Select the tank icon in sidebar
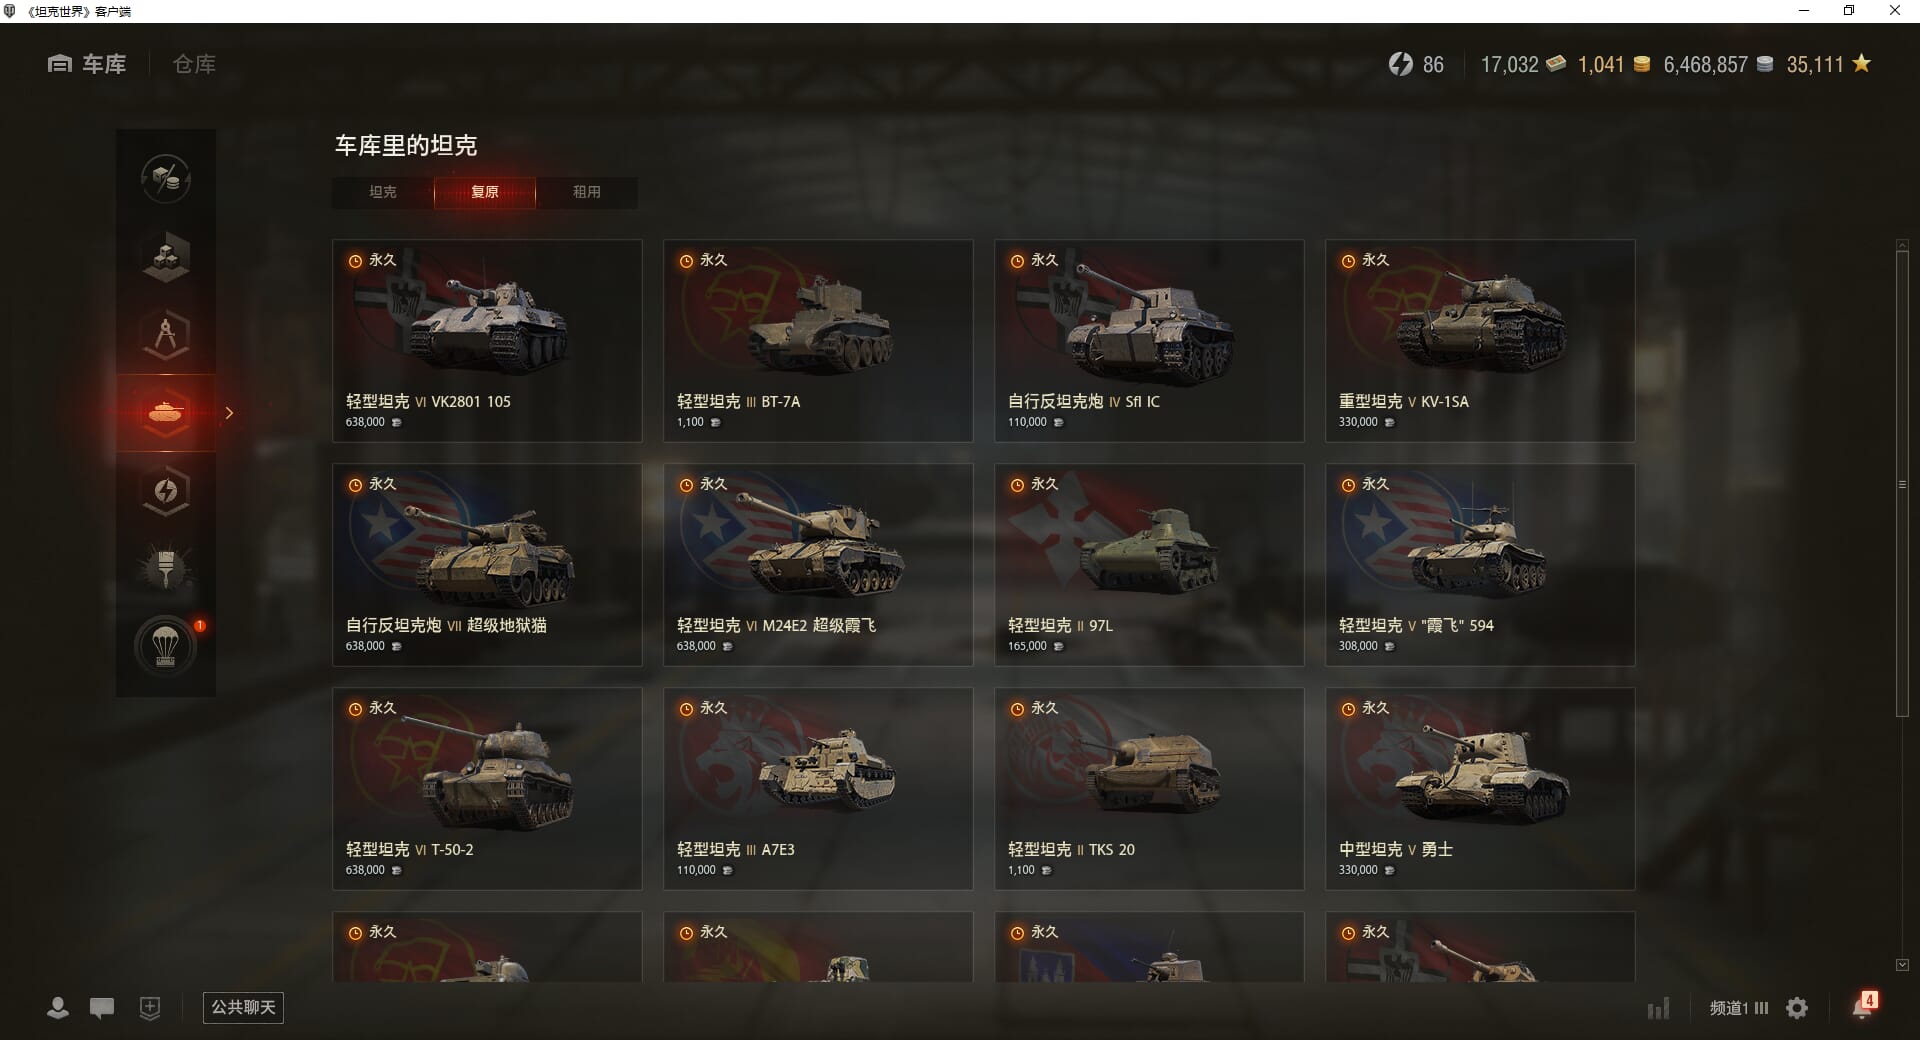The height and width of the screenshot is (1040, 1920). (166, 413)
